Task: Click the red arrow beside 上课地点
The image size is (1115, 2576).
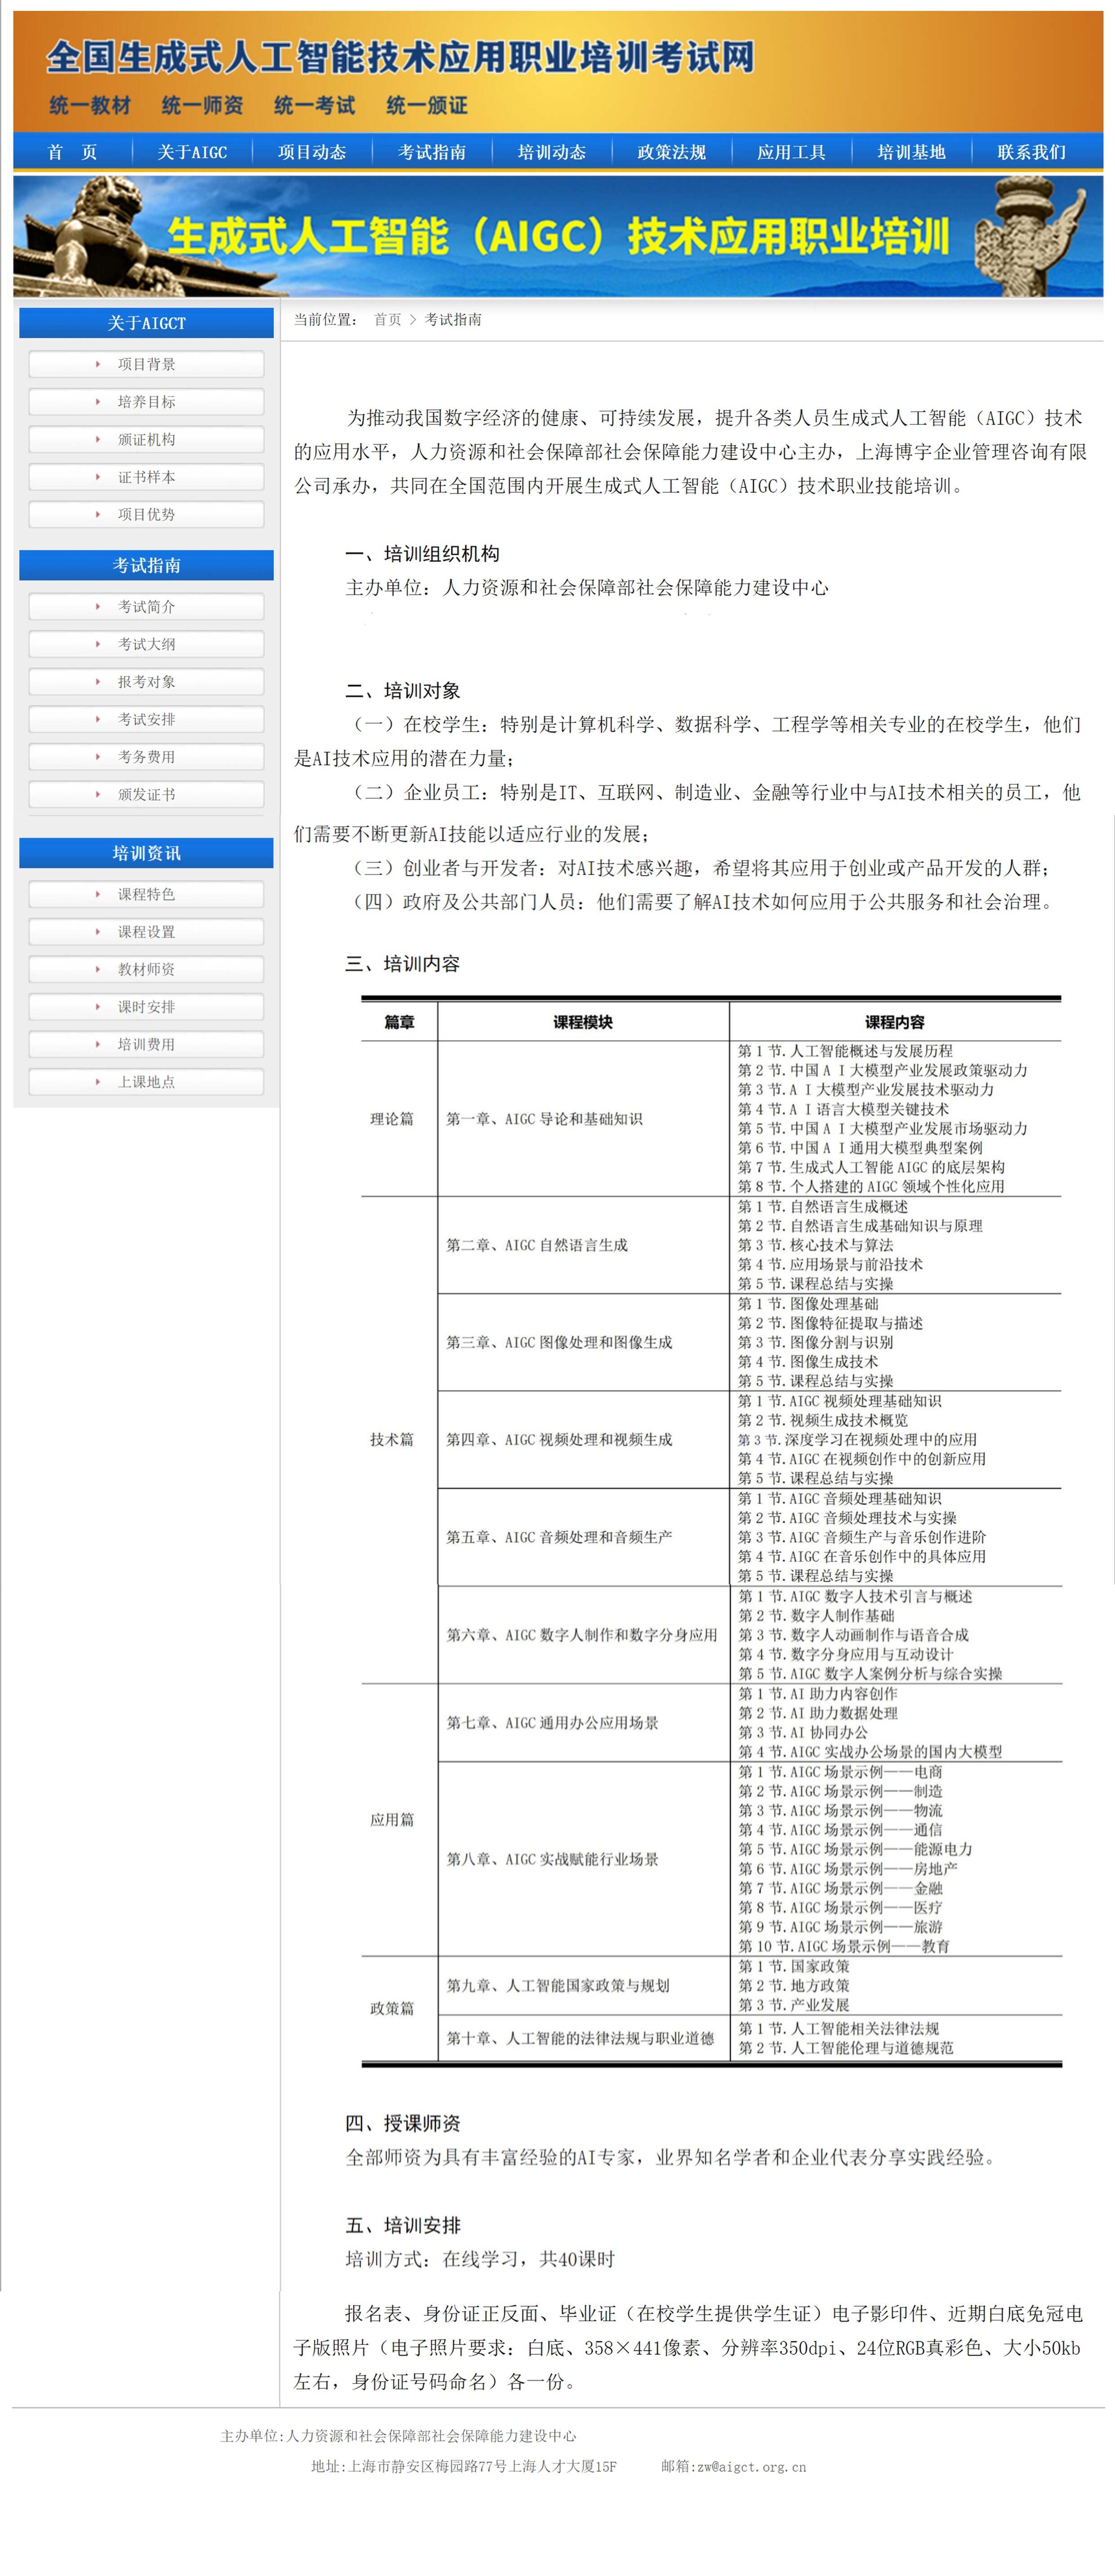Action: click(x=97, y=1082)
